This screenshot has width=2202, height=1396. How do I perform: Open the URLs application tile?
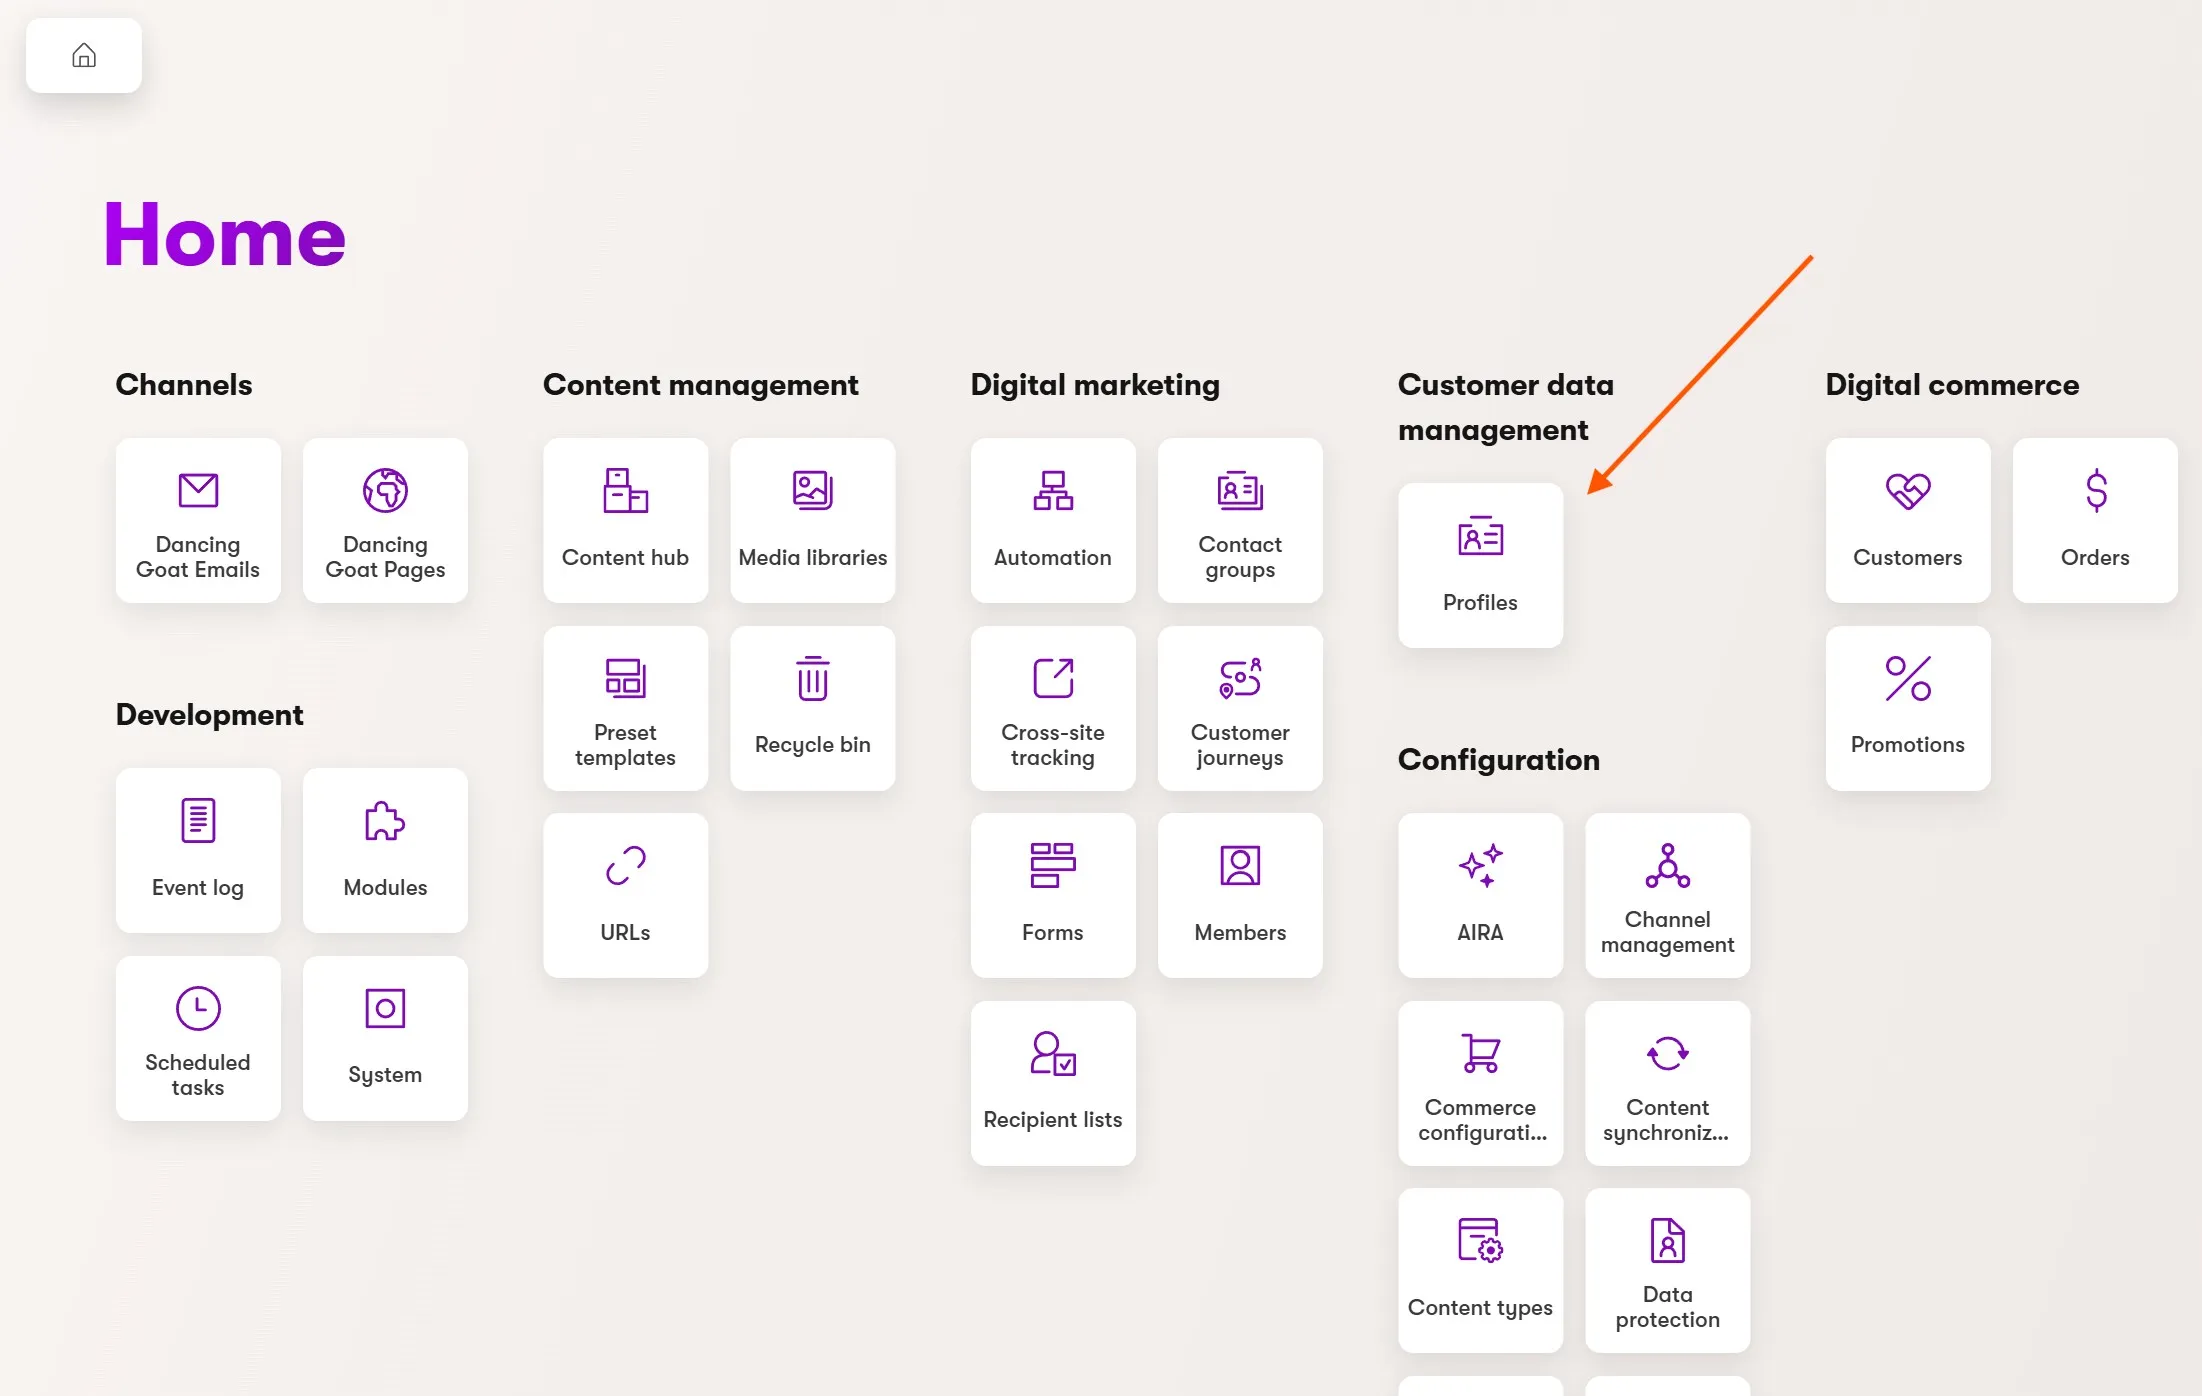pos(625,895)
